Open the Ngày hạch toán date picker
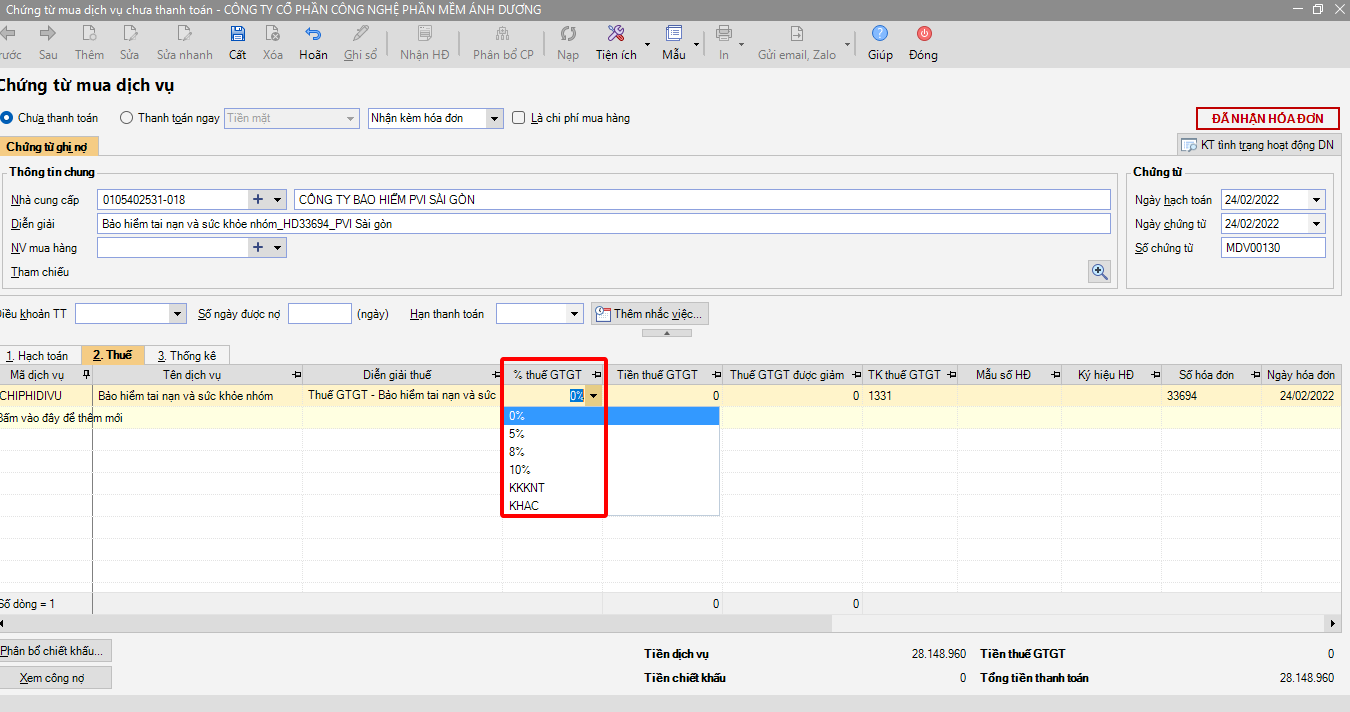 [1316, 200]
